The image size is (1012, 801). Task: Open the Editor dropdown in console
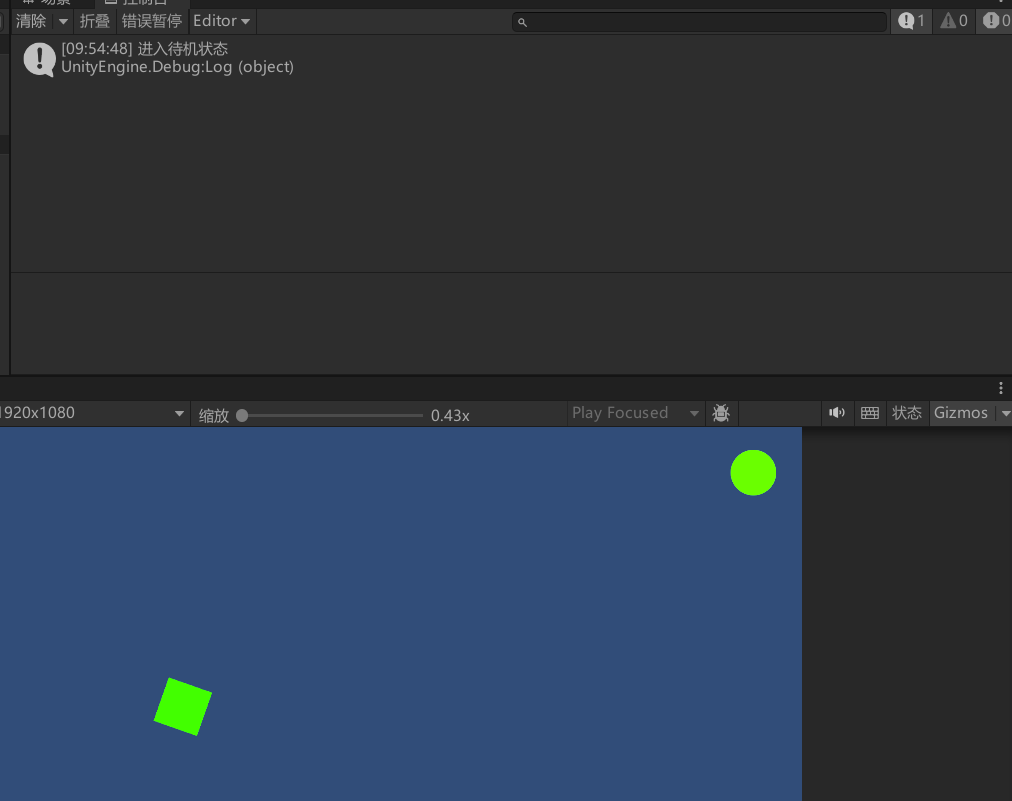pos(221,21)
